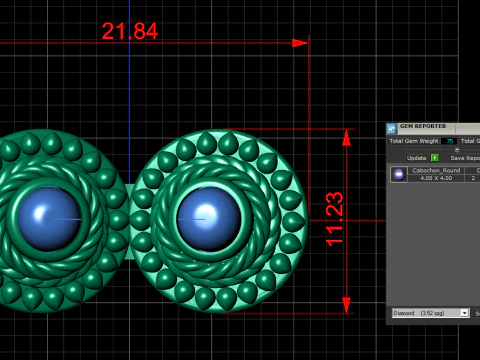Open the Diamond (3.52 spg) material dropdown
480x360 pixels.
[430, 313]
